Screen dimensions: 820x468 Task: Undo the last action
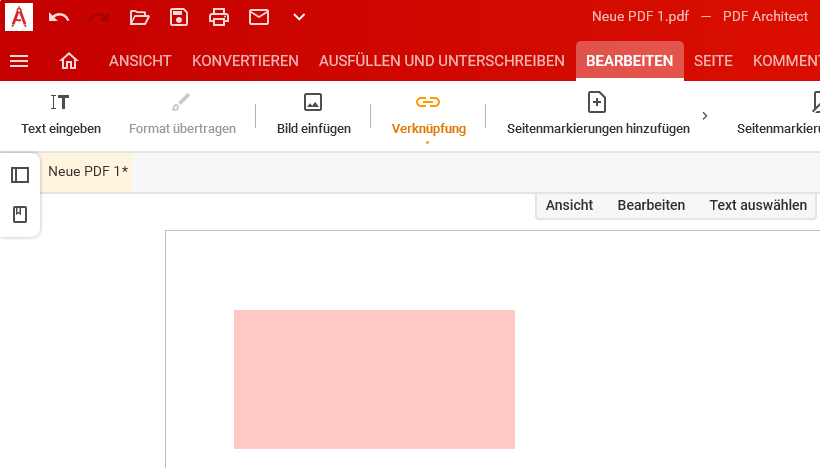[x=59, y=17]
